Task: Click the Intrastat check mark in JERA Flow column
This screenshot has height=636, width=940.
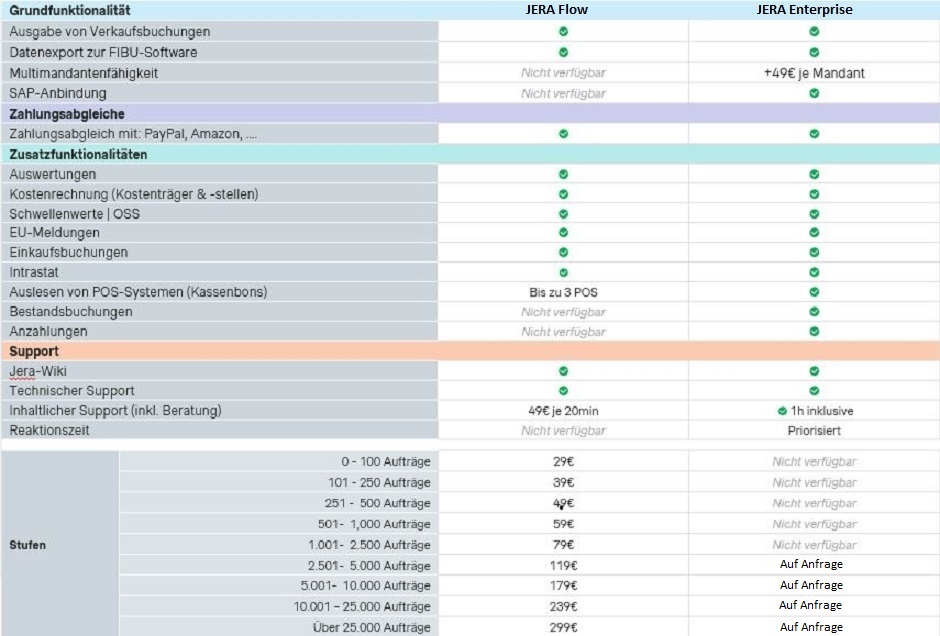Action: [x=563, y=272]
